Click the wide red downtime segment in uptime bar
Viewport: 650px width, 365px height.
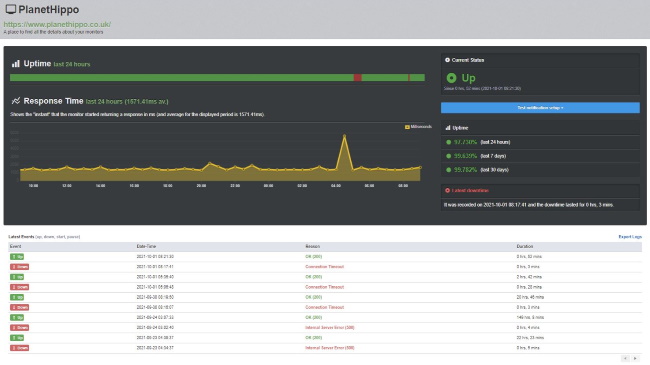(x=357, y=78)
